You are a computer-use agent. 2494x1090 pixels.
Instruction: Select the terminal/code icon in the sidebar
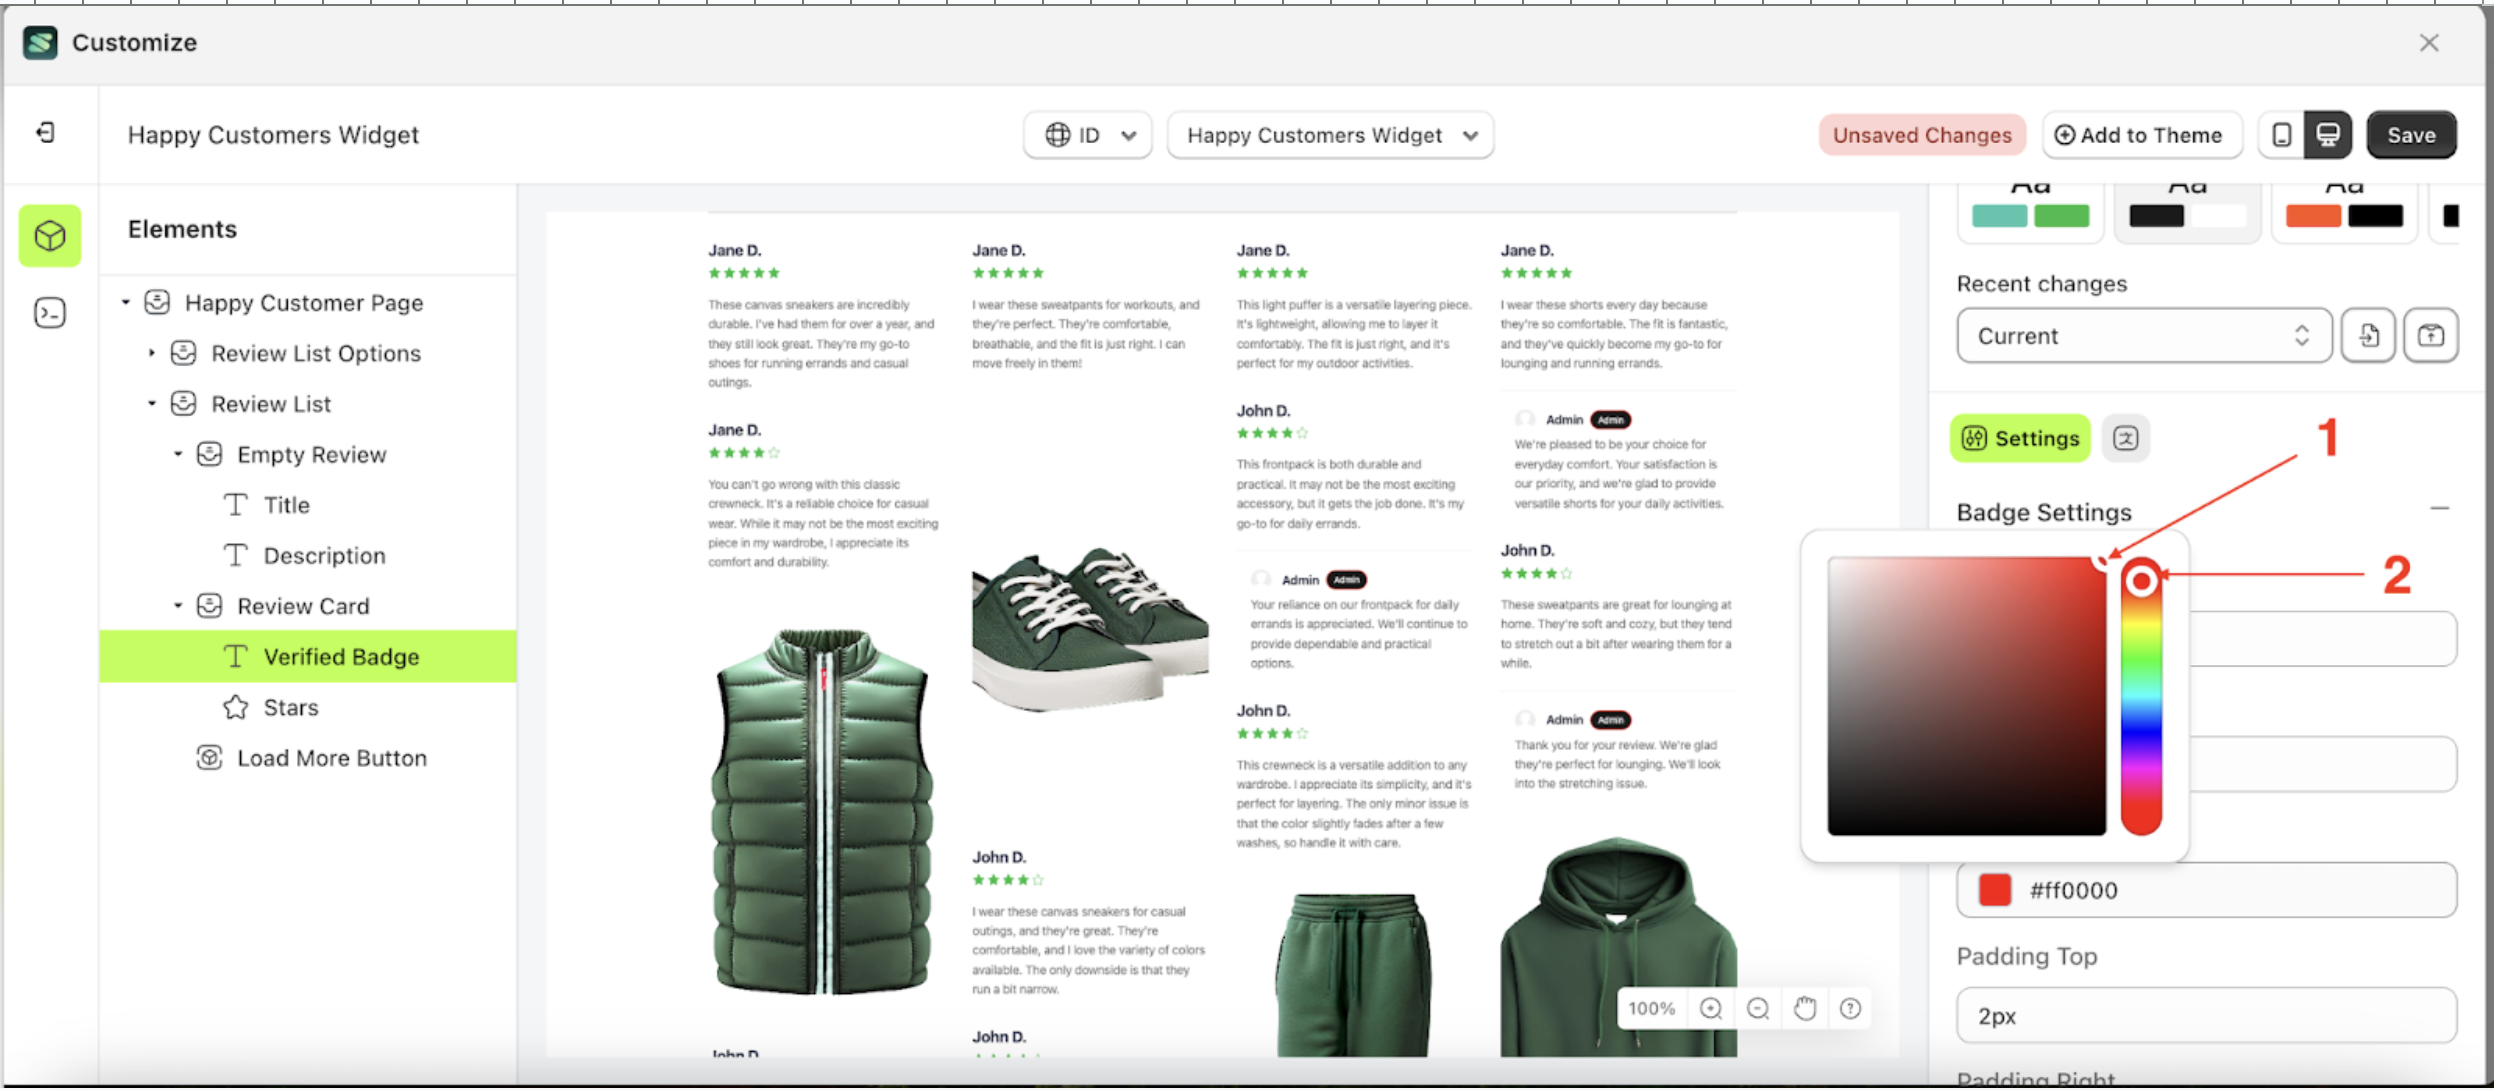point(48,312)
